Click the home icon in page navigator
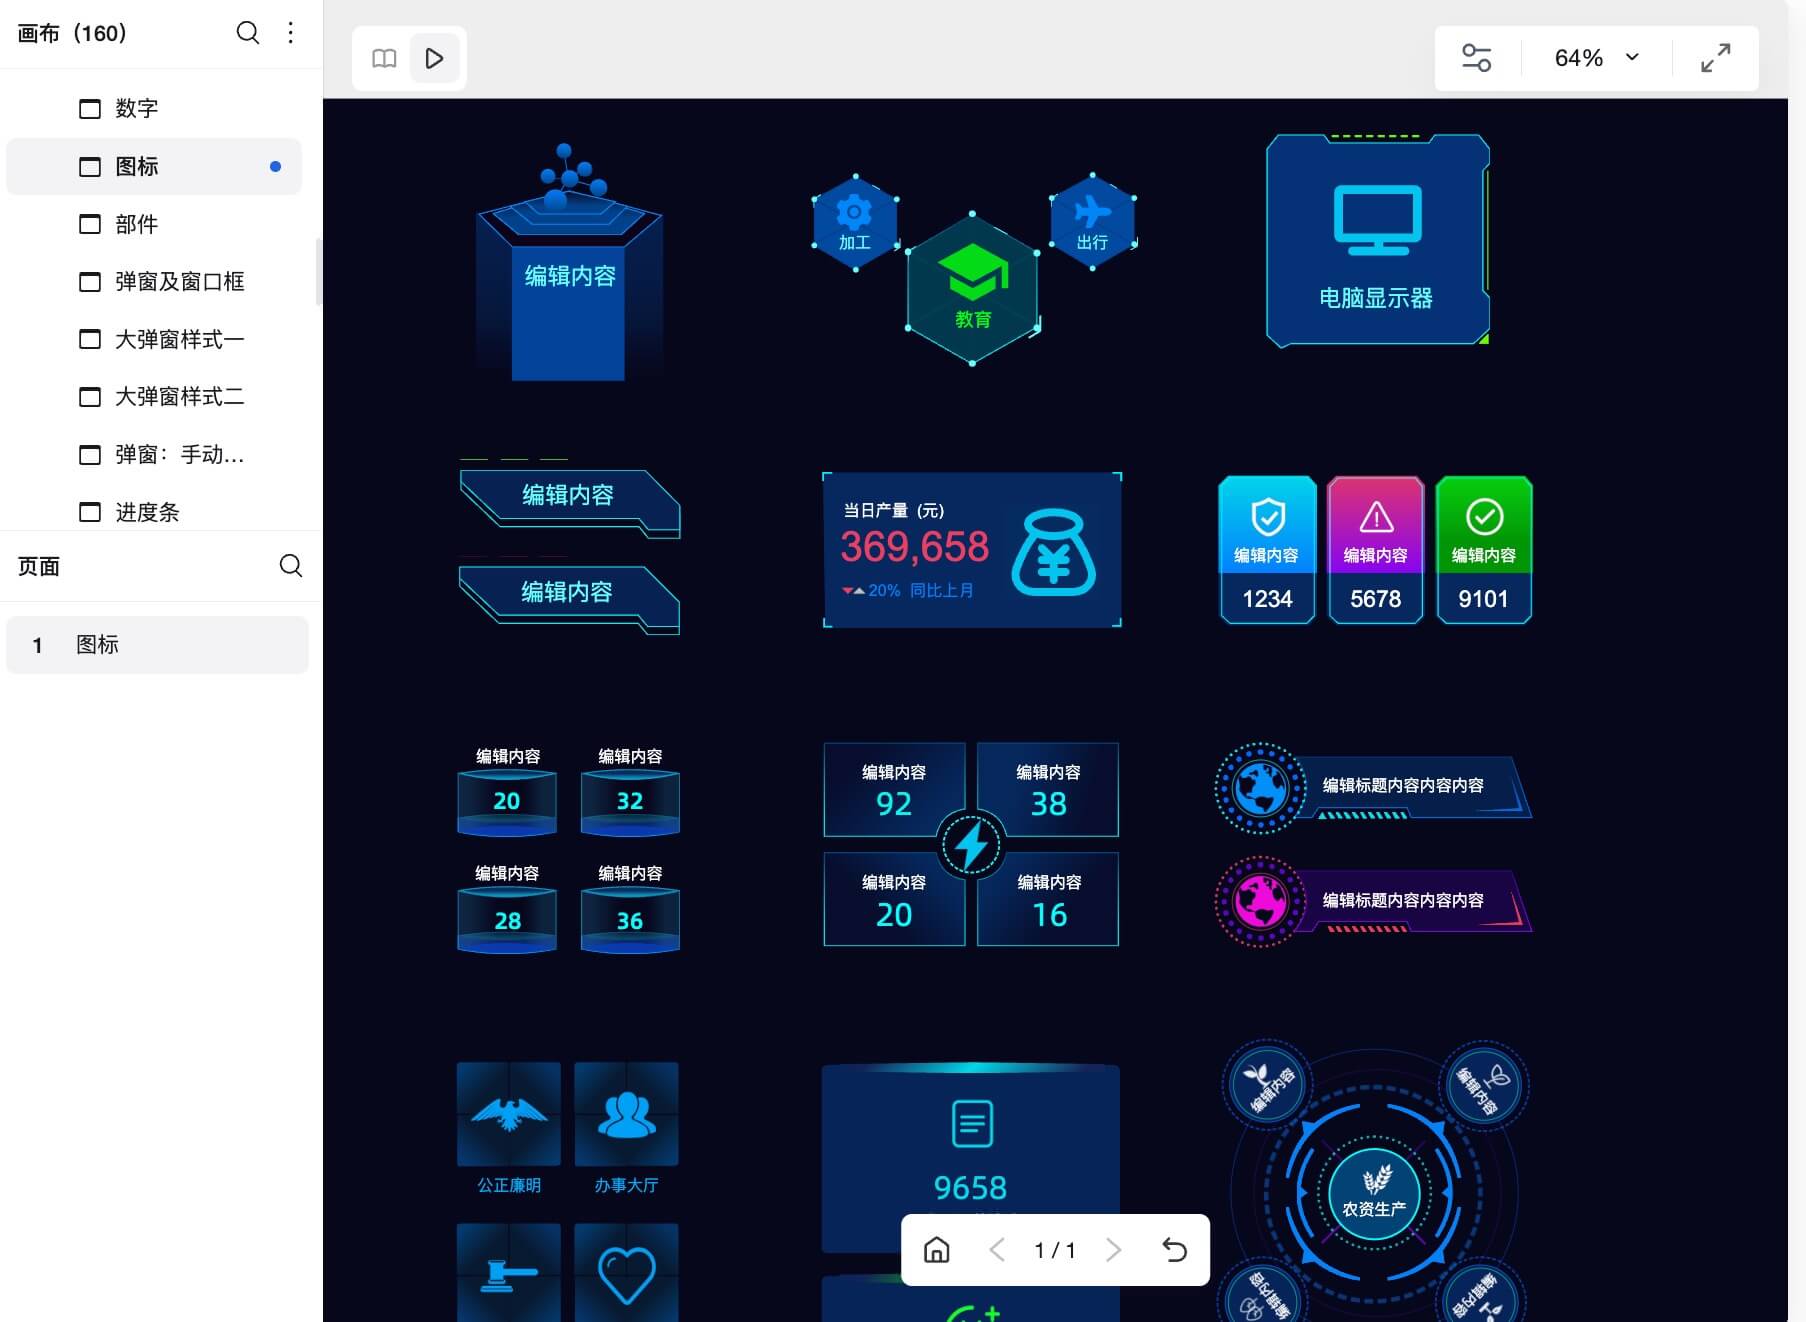Image resolution: width=1806 pixels, height=1322 pixels. click(936, 1250)
